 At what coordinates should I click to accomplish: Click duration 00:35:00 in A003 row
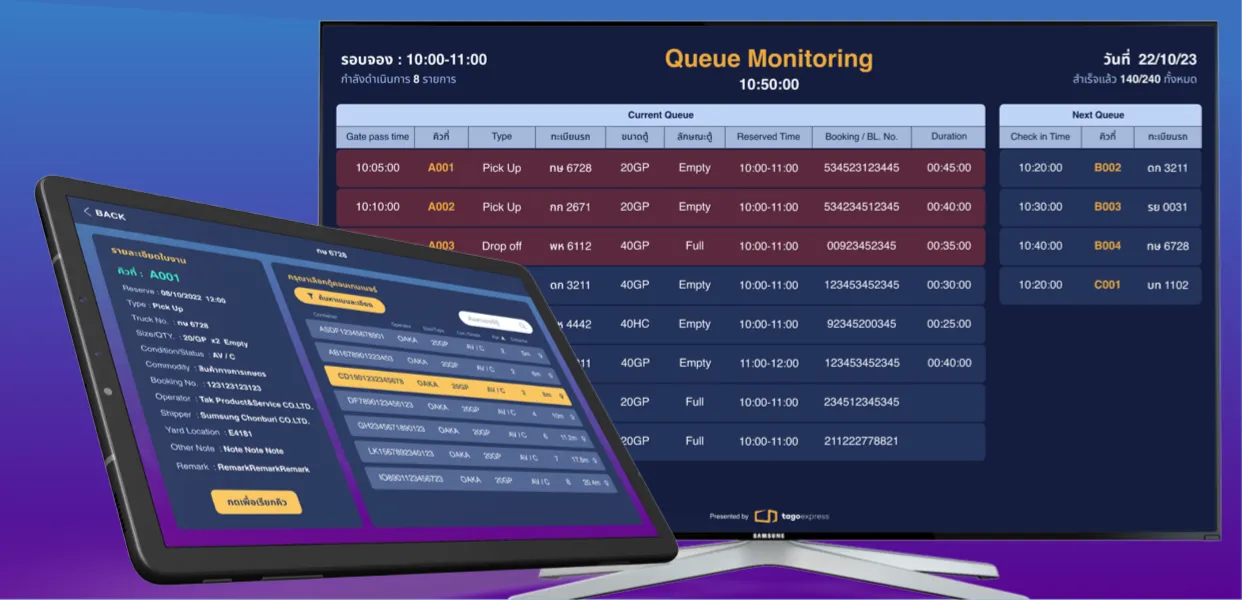(949, 246)
